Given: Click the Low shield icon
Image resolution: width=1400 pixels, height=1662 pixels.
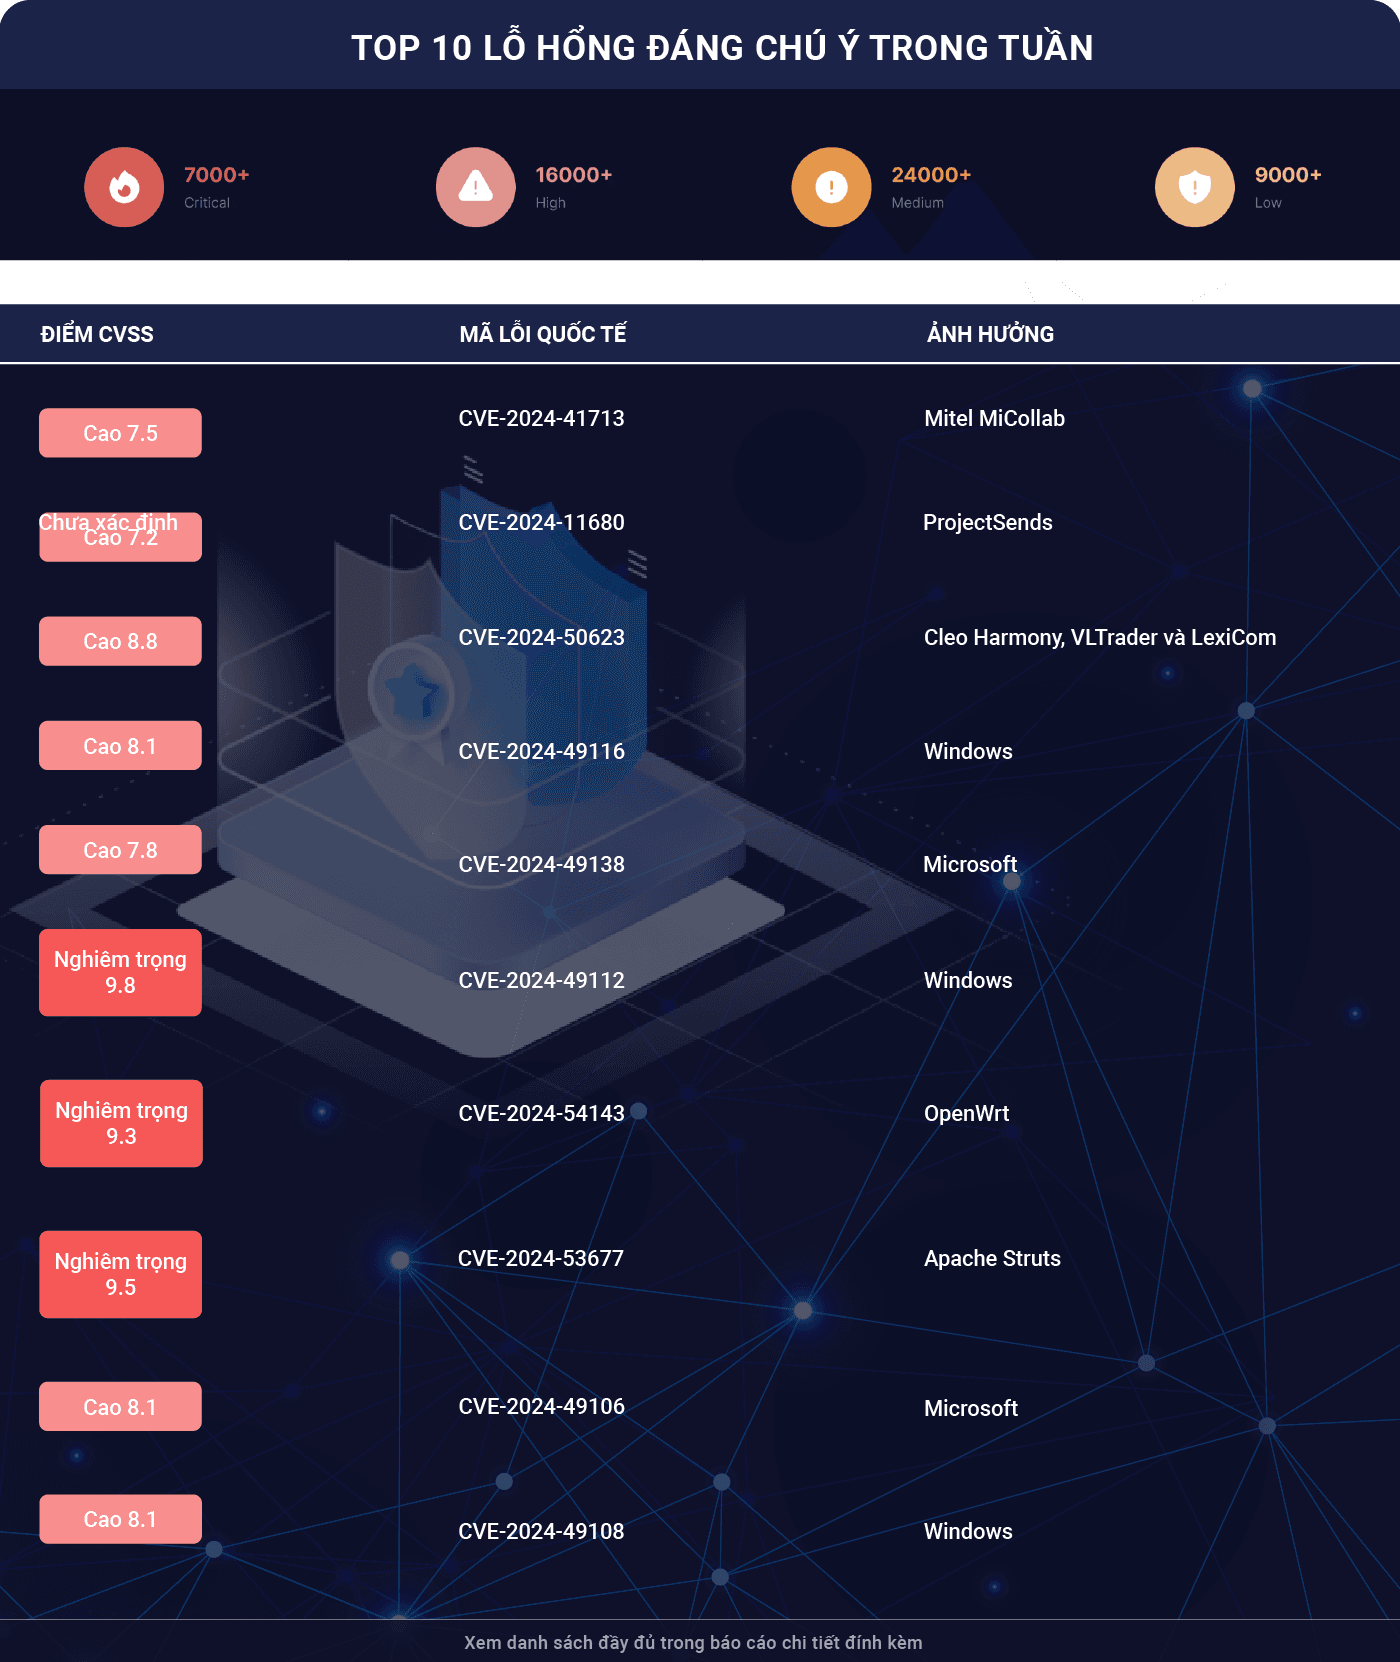Looking at the screenshot, I should (x=1195, y=187).
